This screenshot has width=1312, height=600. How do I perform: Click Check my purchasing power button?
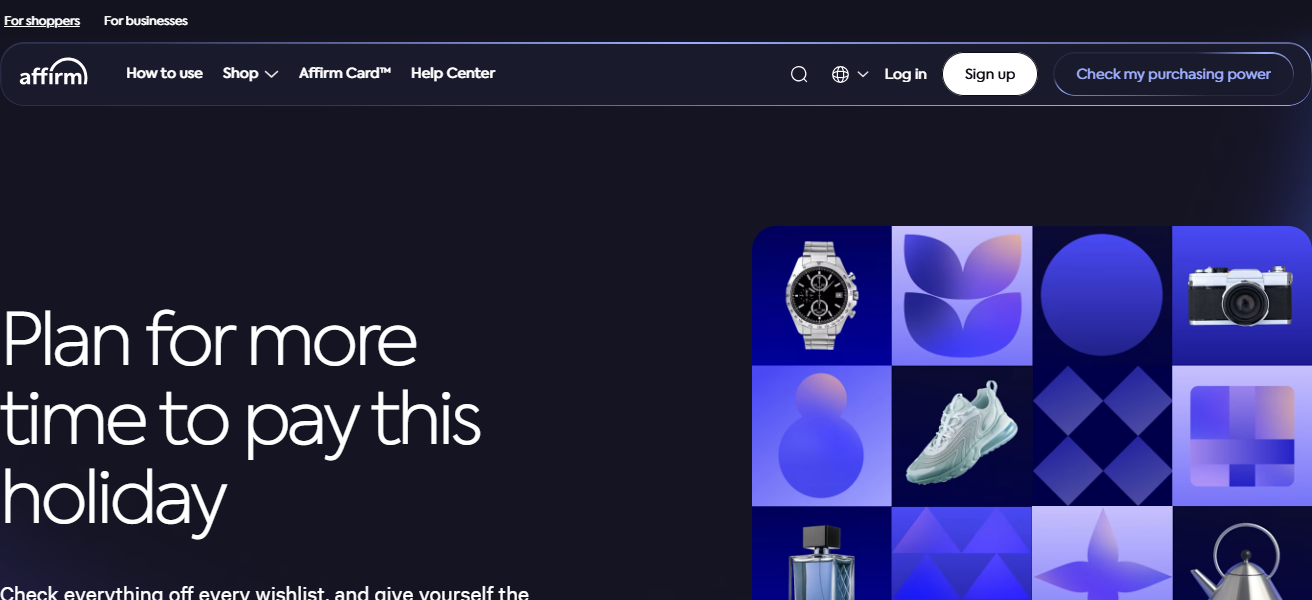tap(1173, 74)
